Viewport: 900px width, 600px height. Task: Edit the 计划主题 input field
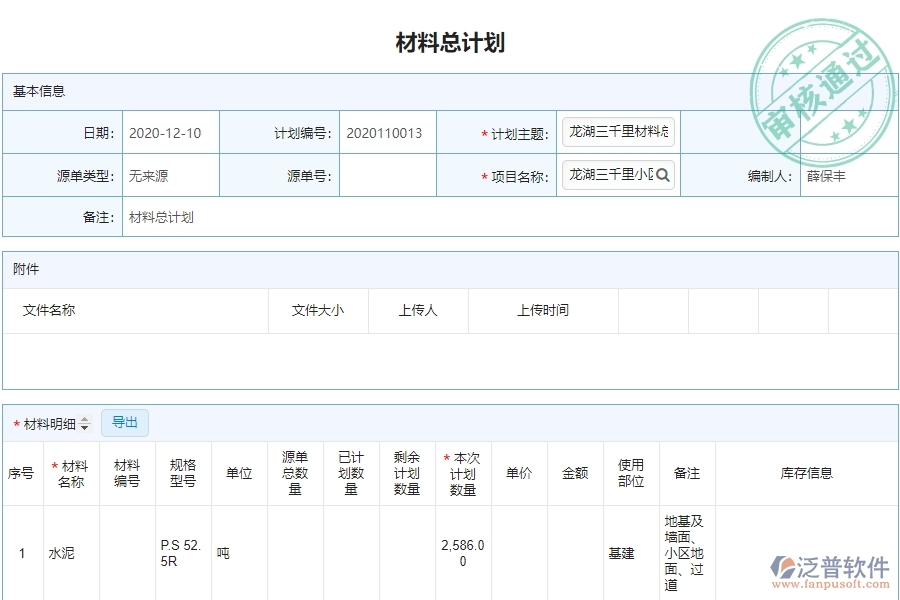coord(617,131)
